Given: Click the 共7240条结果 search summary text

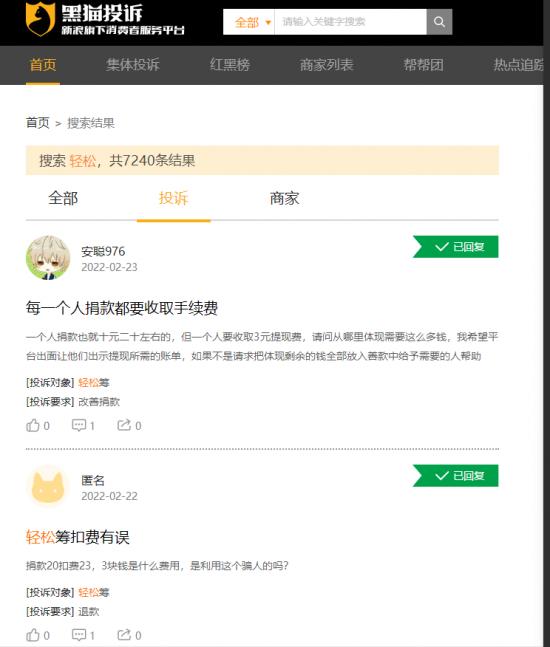Looking at the screenshot, I should click(x=152, y=161).
